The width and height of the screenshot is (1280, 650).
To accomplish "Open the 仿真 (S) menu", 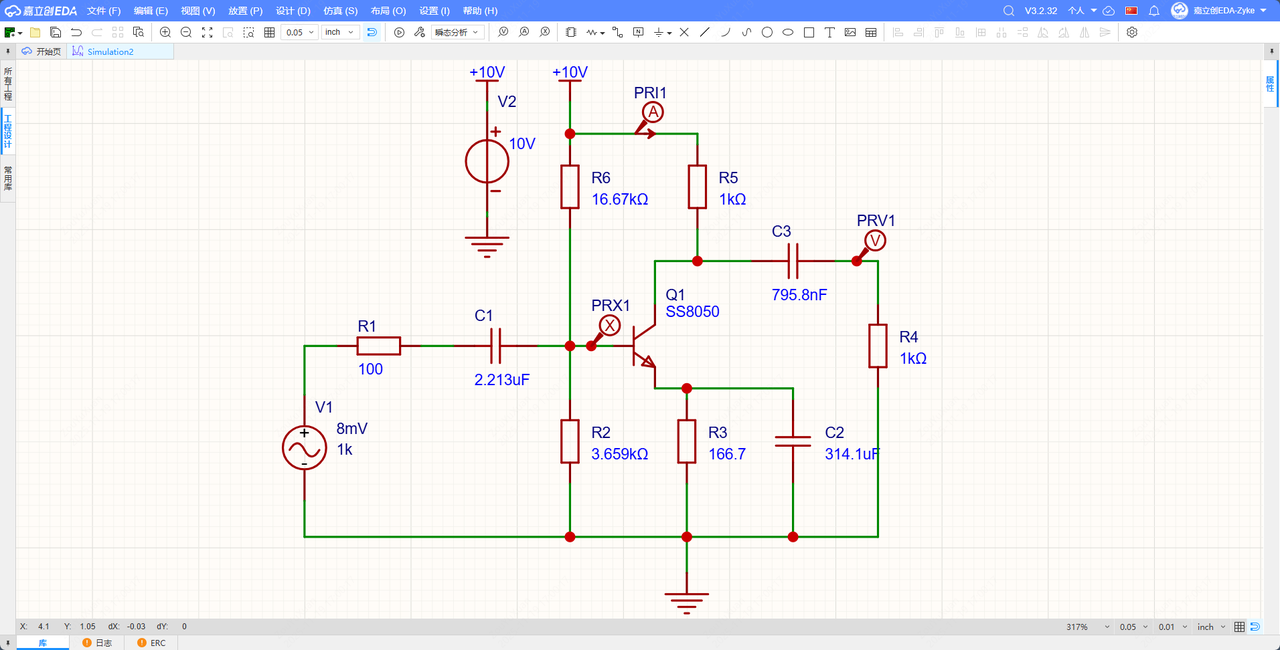I will click(340, 10).
